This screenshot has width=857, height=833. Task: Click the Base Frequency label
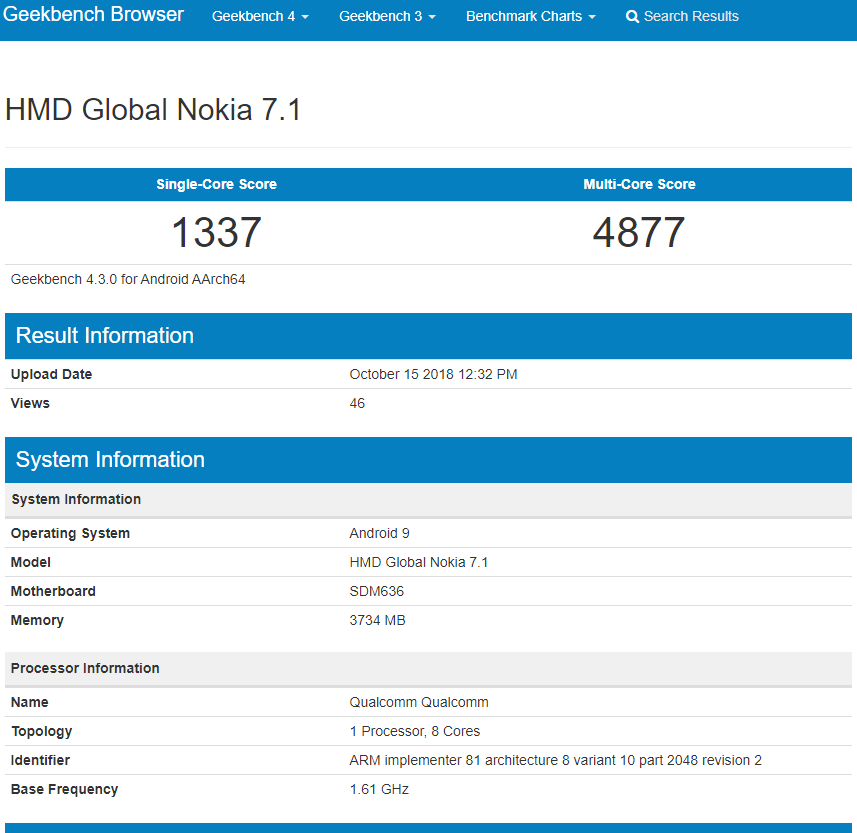[x=64, y=789]
